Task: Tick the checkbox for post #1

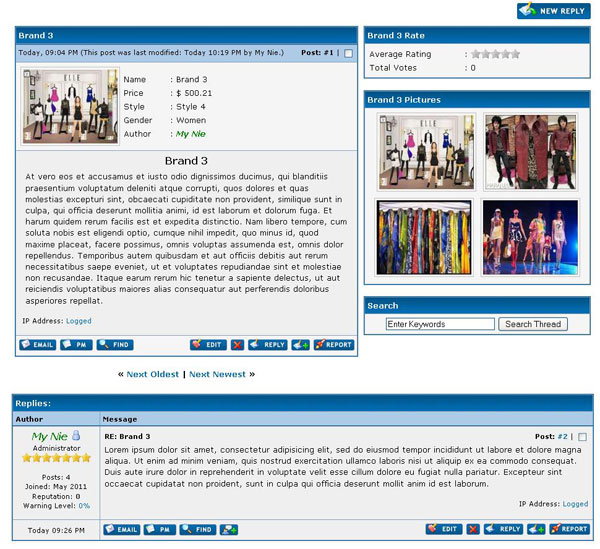Action: pos(348,54)
